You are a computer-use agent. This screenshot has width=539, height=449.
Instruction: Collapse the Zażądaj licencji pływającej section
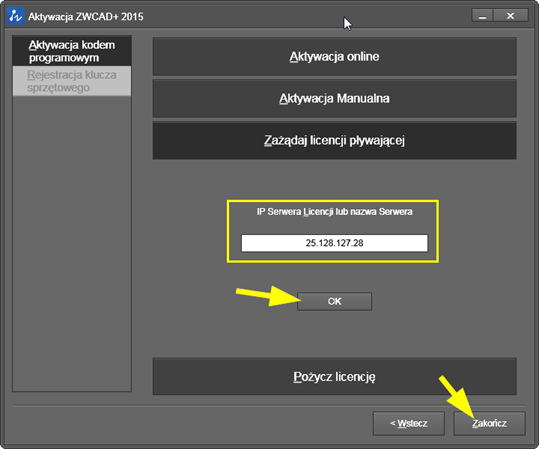tap(334, 140)
